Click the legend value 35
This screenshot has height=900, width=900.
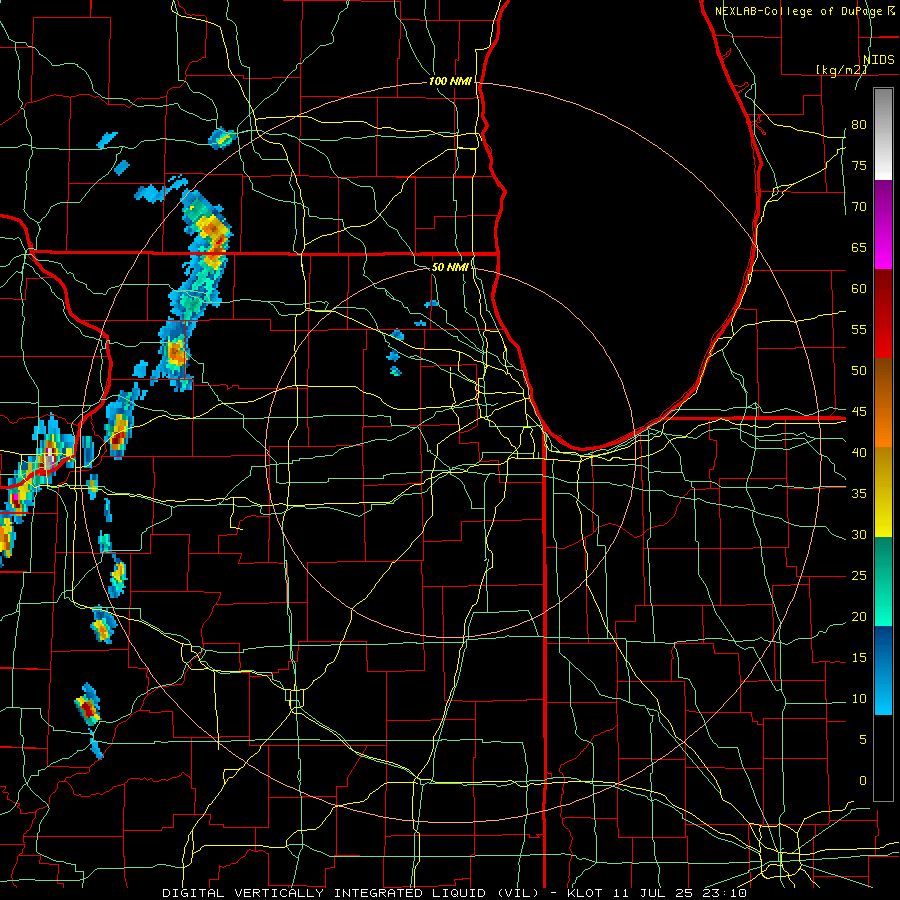(859, 494)
